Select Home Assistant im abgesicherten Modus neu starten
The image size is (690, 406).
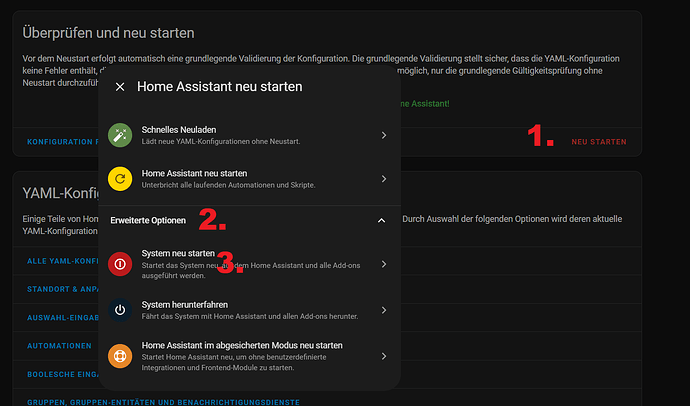point(242,345)
